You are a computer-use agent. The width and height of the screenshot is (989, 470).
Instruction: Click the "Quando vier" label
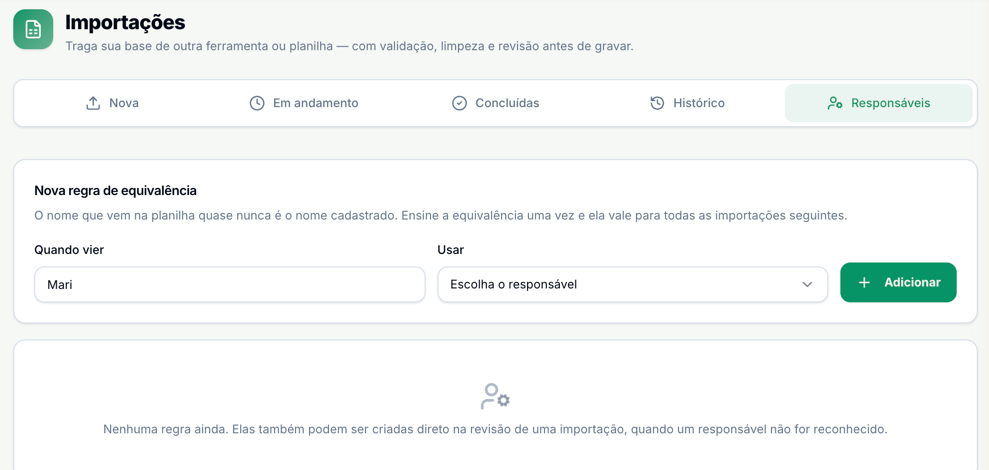[69, 250]
